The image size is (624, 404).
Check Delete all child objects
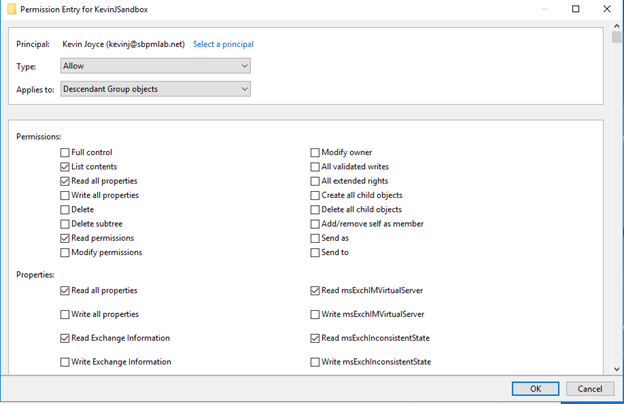[315, 210]
